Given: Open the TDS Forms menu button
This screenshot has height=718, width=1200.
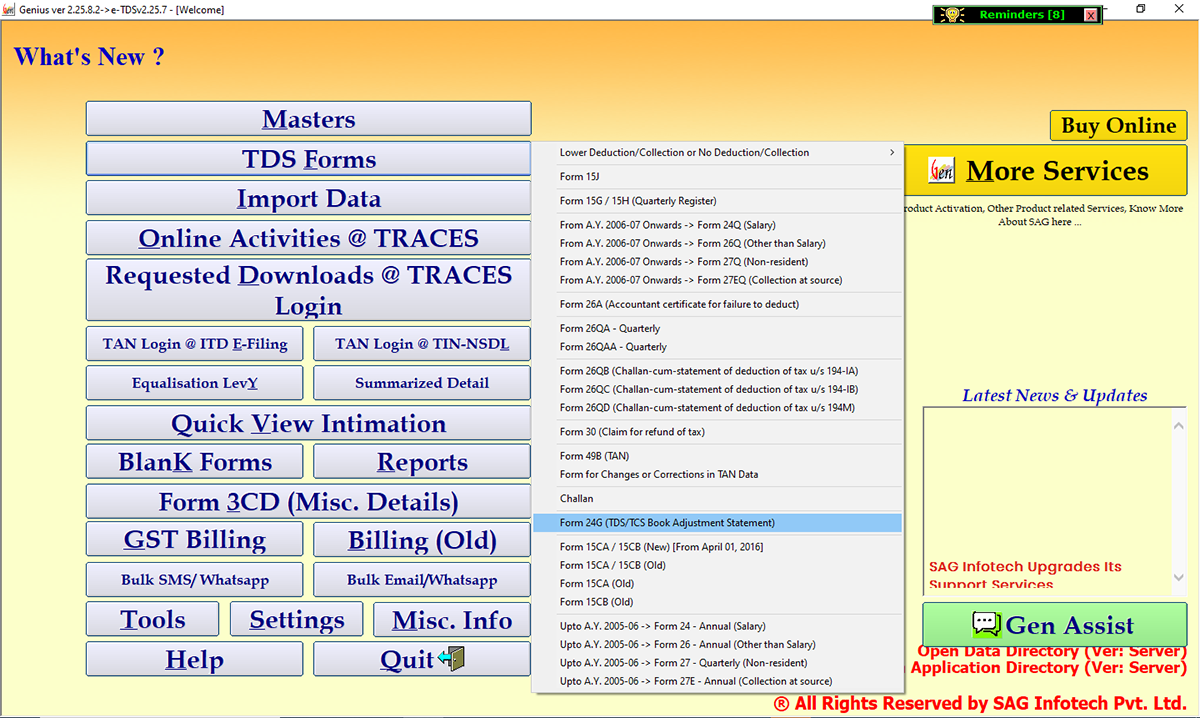Looking at the screenshot, I should (308, 159).
